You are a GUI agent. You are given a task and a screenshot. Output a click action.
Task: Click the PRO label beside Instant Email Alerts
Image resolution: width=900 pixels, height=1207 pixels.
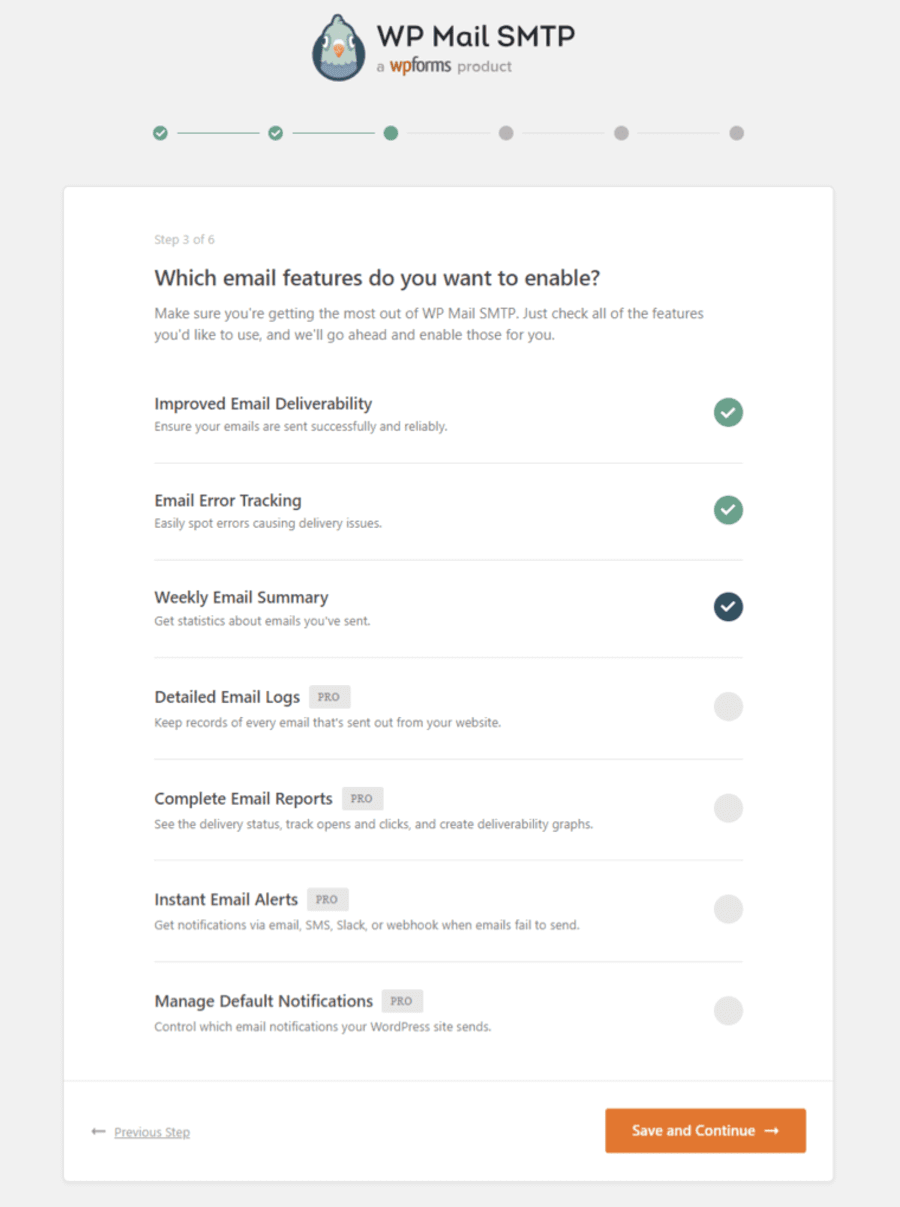326,899
